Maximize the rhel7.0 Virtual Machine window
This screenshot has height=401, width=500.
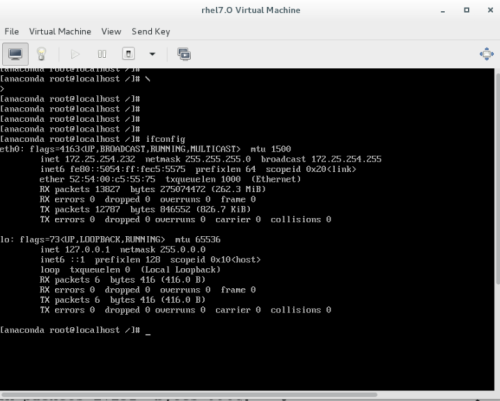(467, 10)
